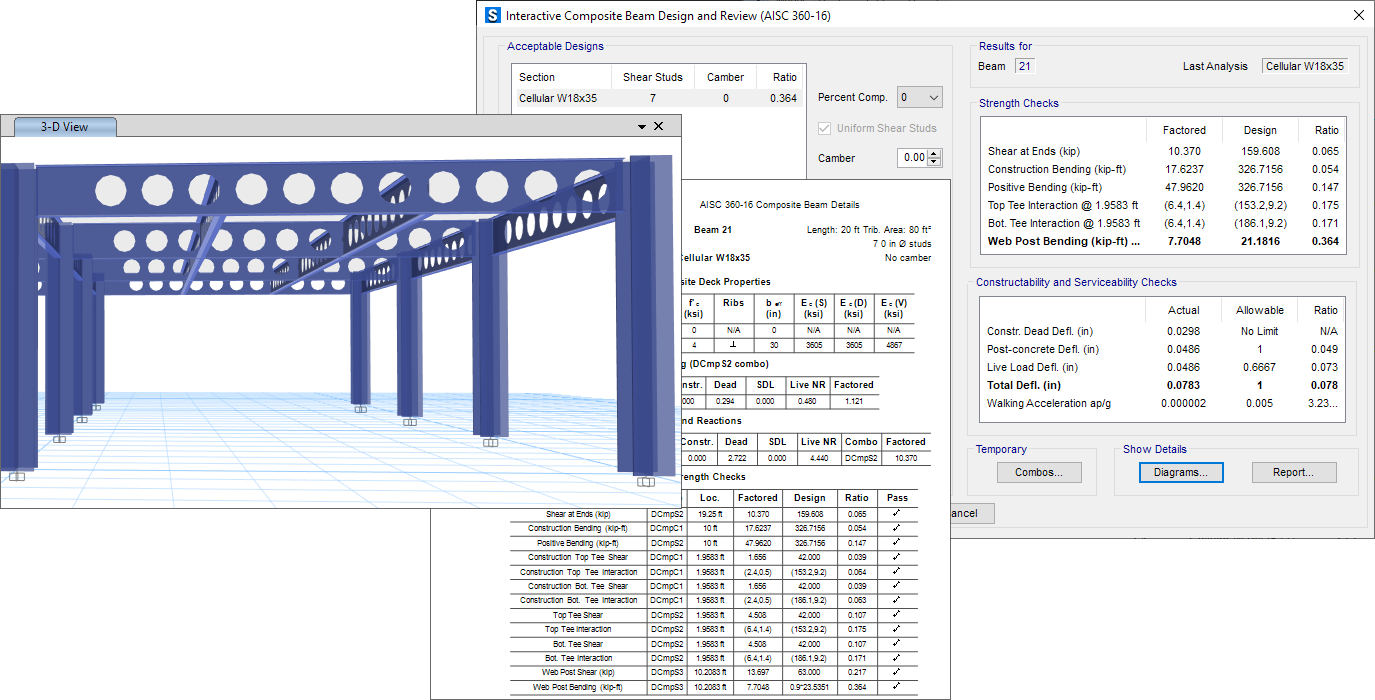Close the 3-D View panel
The image size is (1375, 700).
coord(658,127)
